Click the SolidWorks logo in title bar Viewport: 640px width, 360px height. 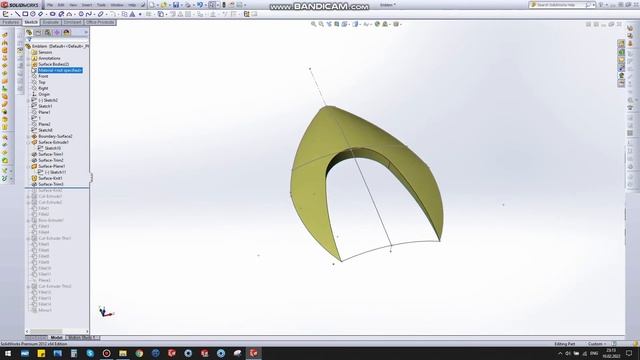(x=20, y=5)
